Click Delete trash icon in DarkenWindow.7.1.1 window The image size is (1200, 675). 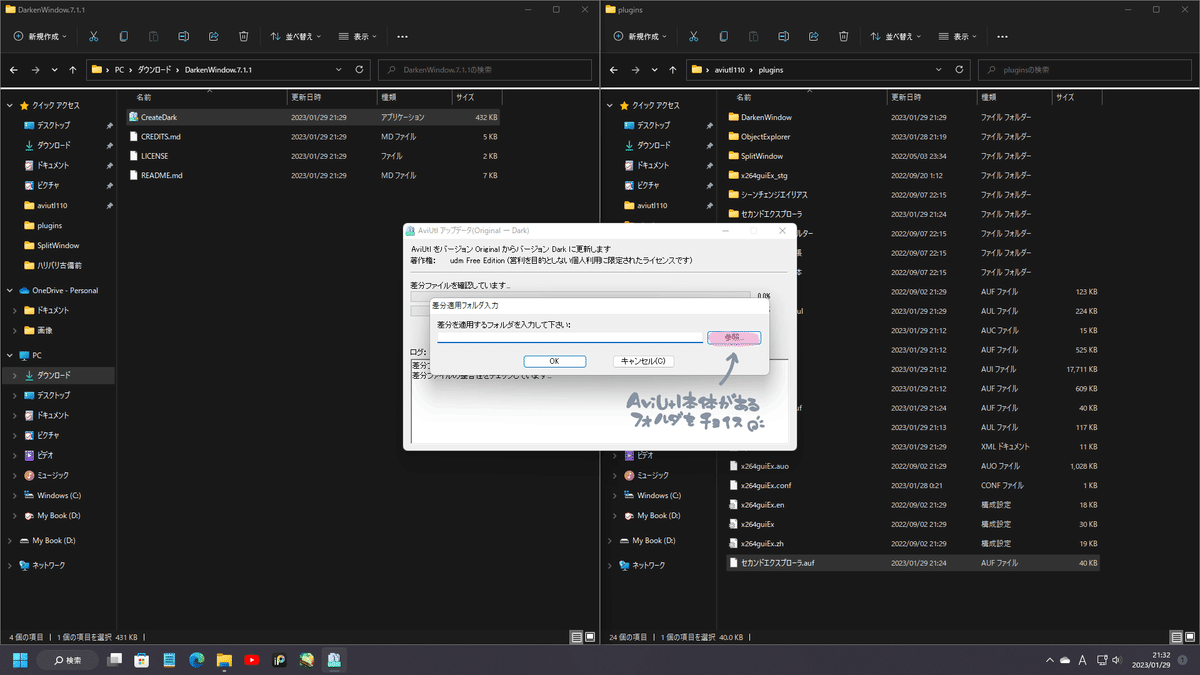click(243, 36)
